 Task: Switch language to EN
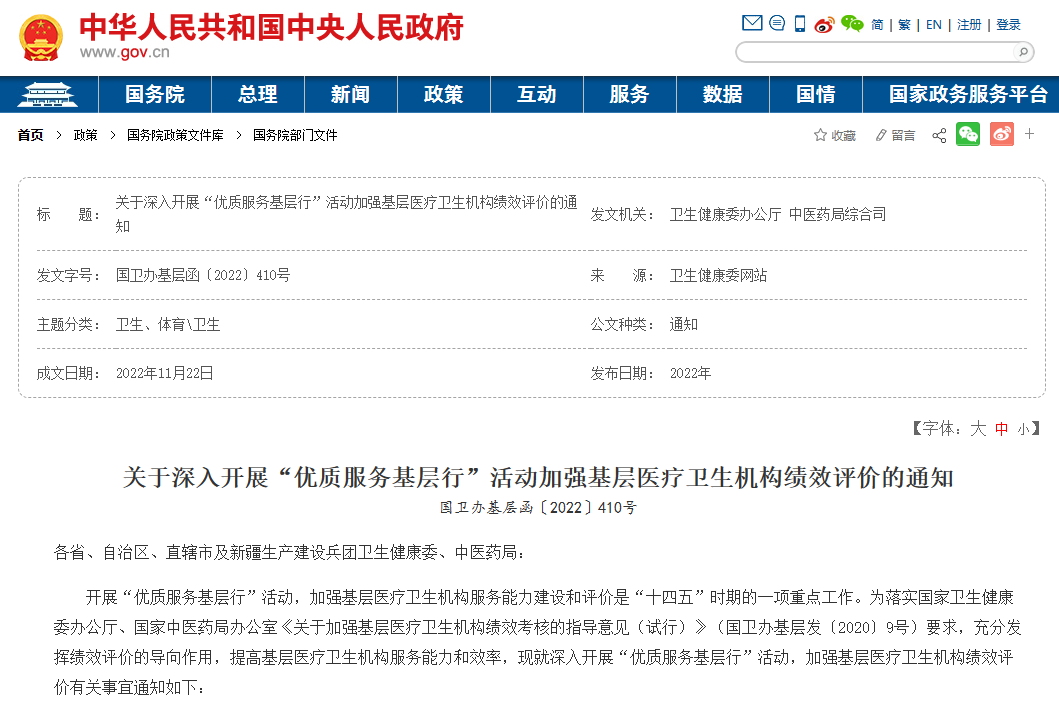pyautogui.click(x=933, y=25)
